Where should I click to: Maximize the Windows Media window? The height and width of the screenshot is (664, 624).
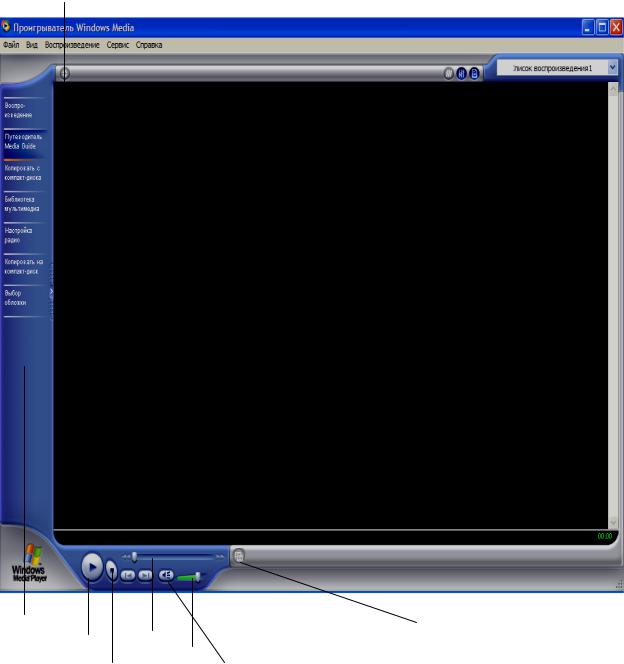[602, 28]
